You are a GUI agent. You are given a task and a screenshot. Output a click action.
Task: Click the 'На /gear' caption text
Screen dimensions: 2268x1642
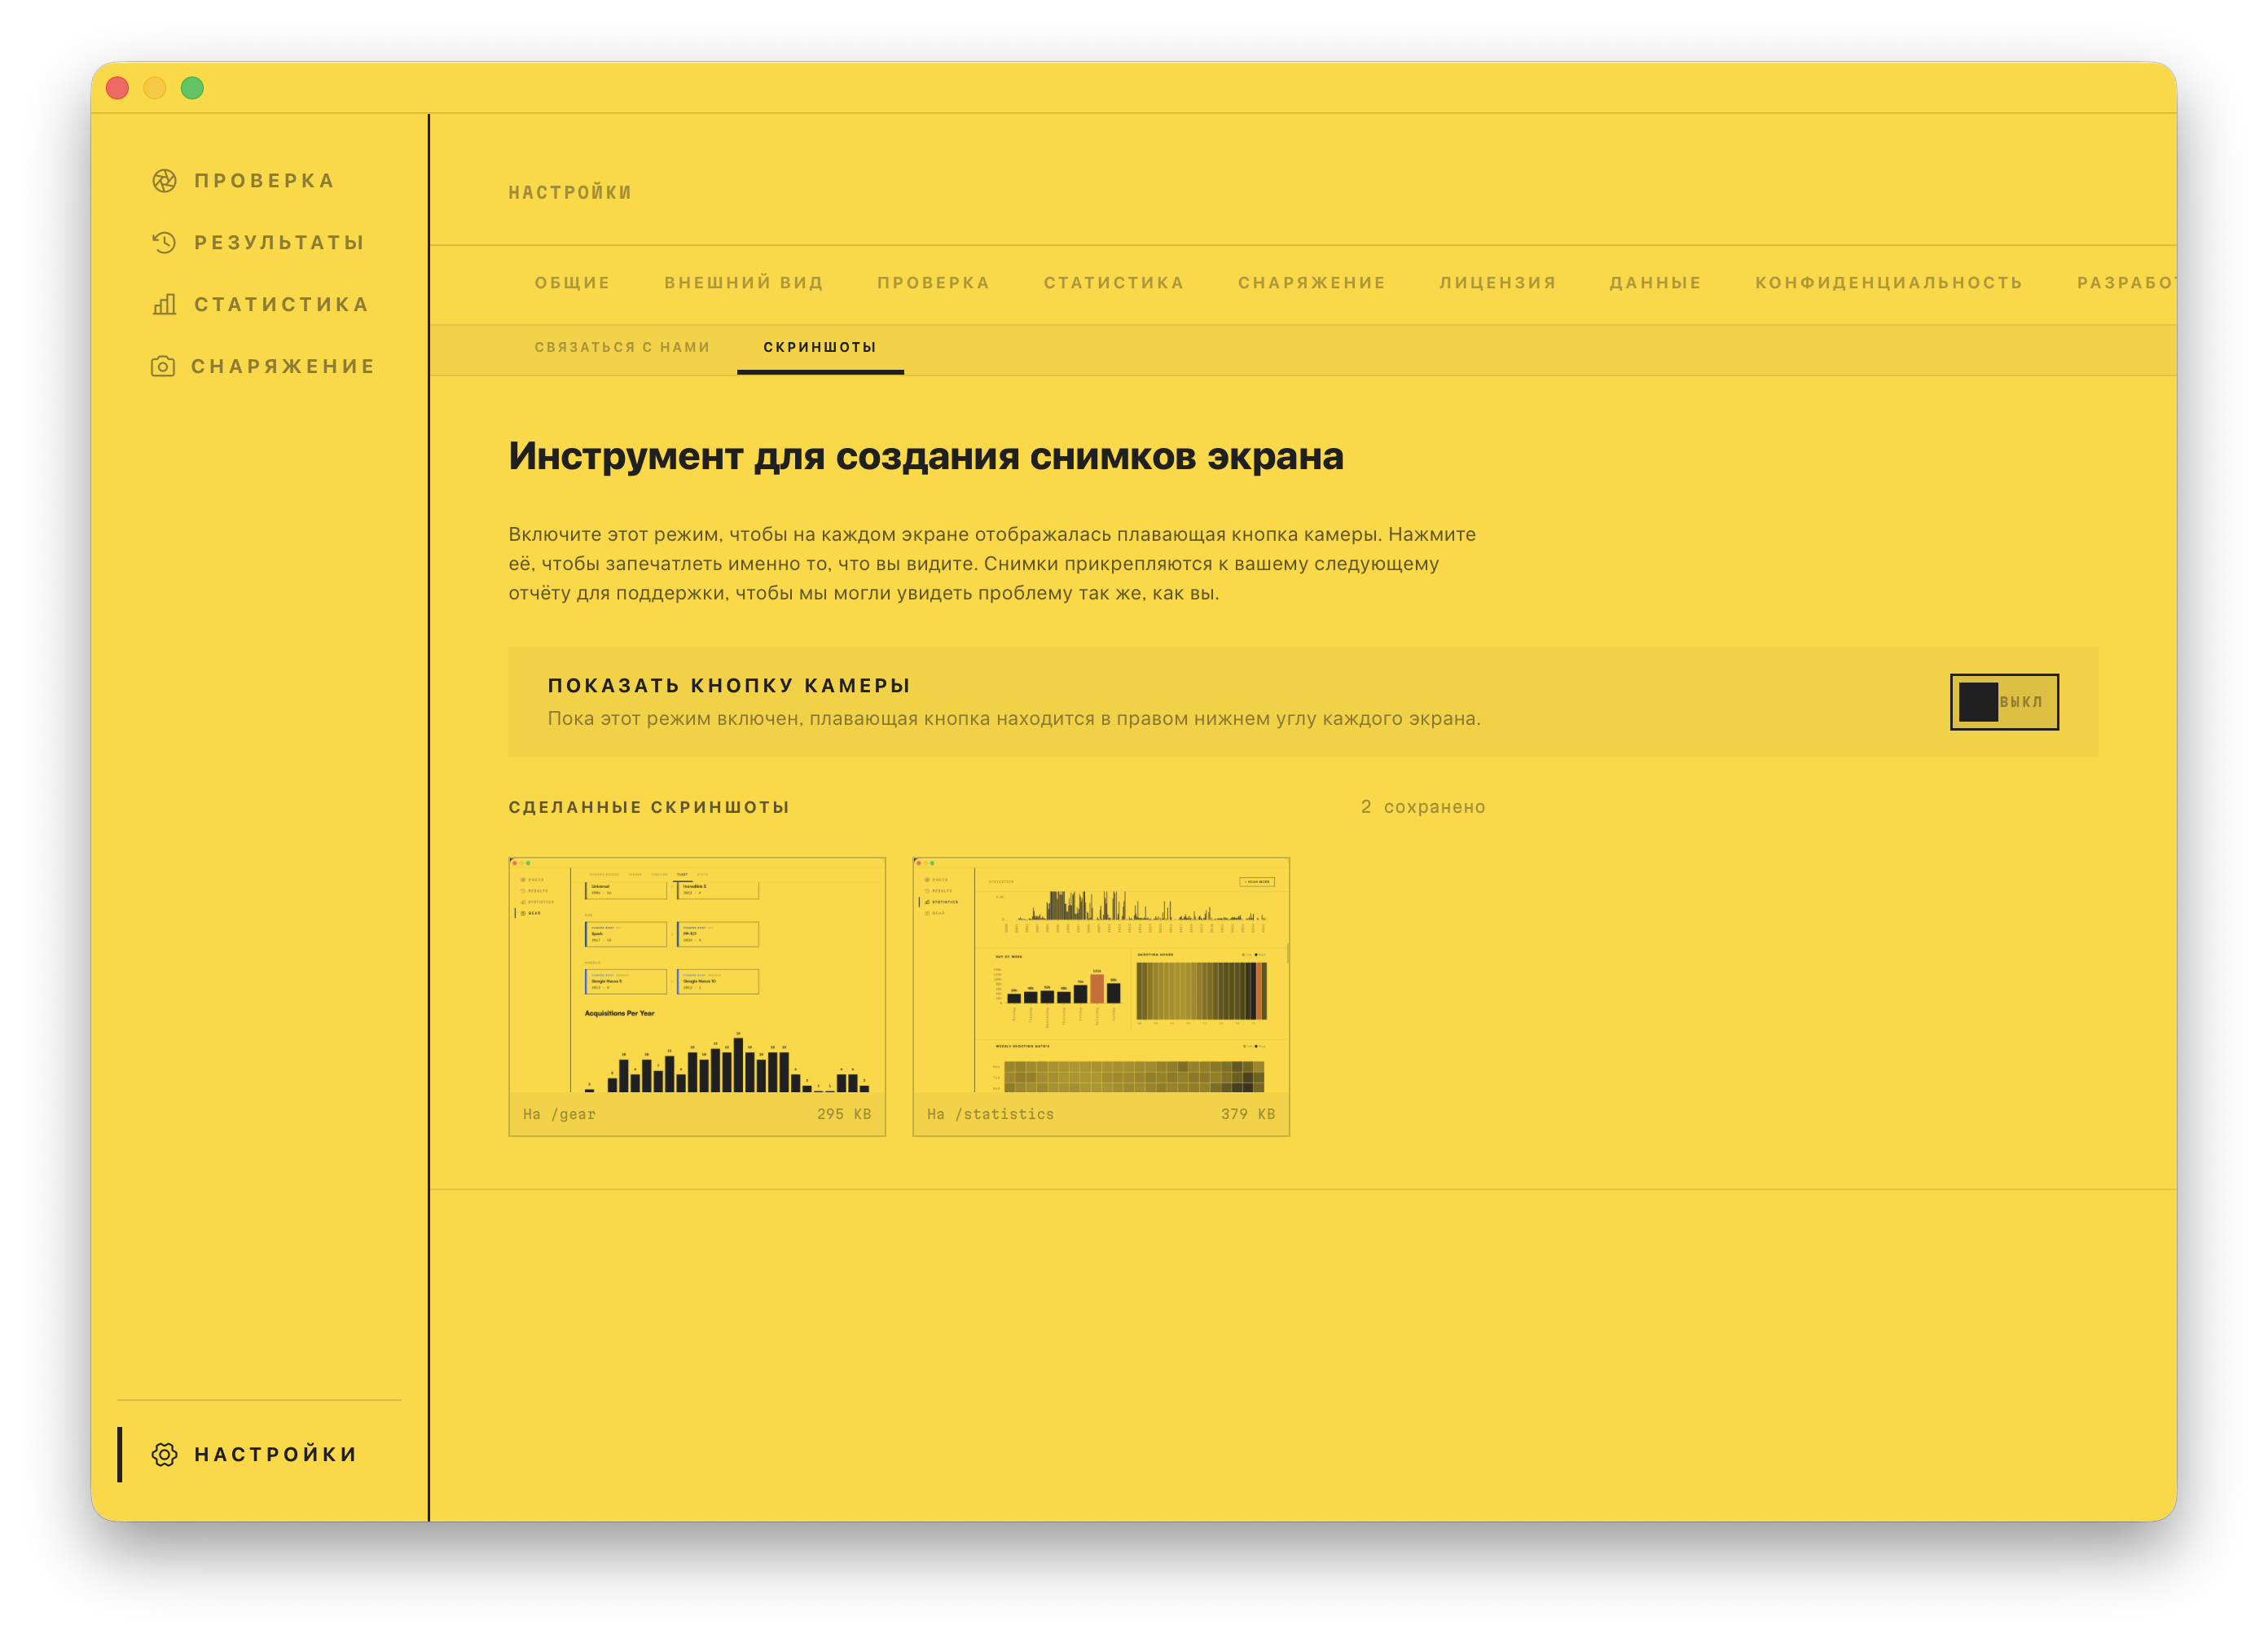pyautogui.click(x=559, y=1114)
